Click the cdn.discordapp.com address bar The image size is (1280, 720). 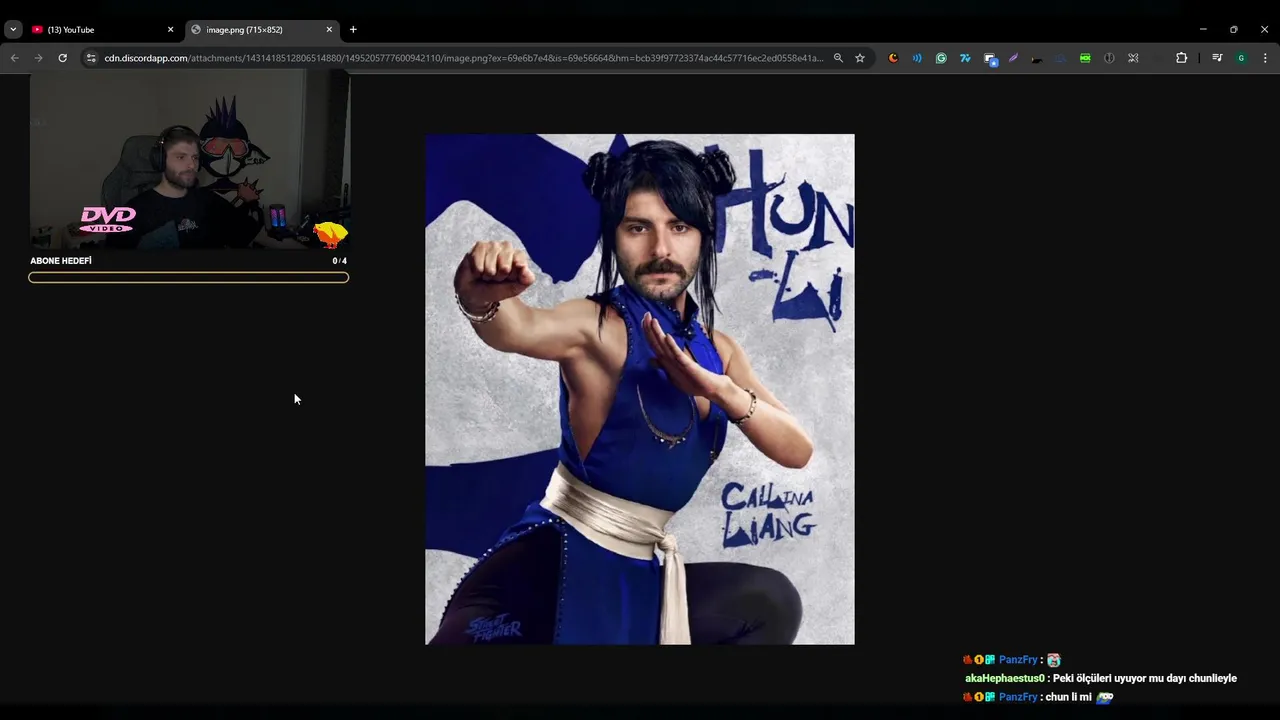coord(464,58)
